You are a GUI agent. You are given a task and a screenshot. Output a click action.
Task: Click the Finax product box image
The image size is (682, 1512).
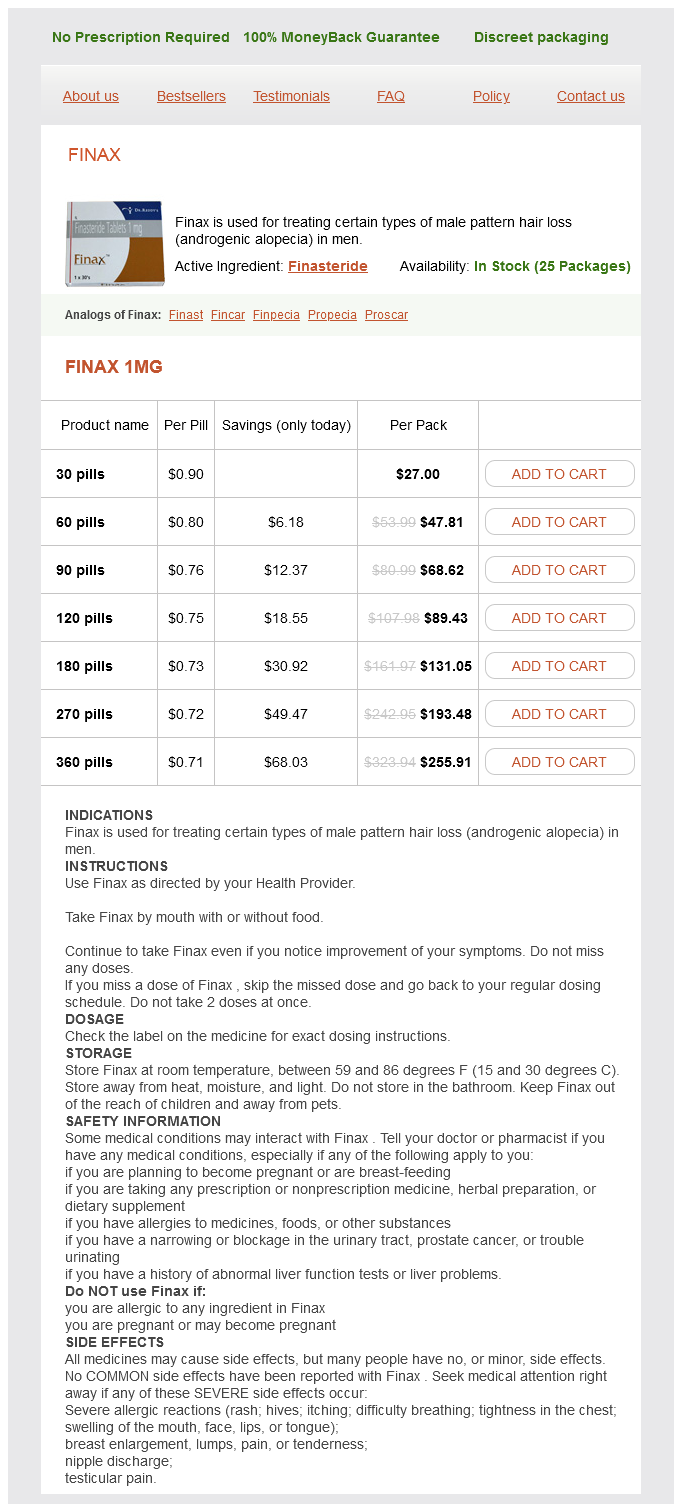tap(115, 243)
